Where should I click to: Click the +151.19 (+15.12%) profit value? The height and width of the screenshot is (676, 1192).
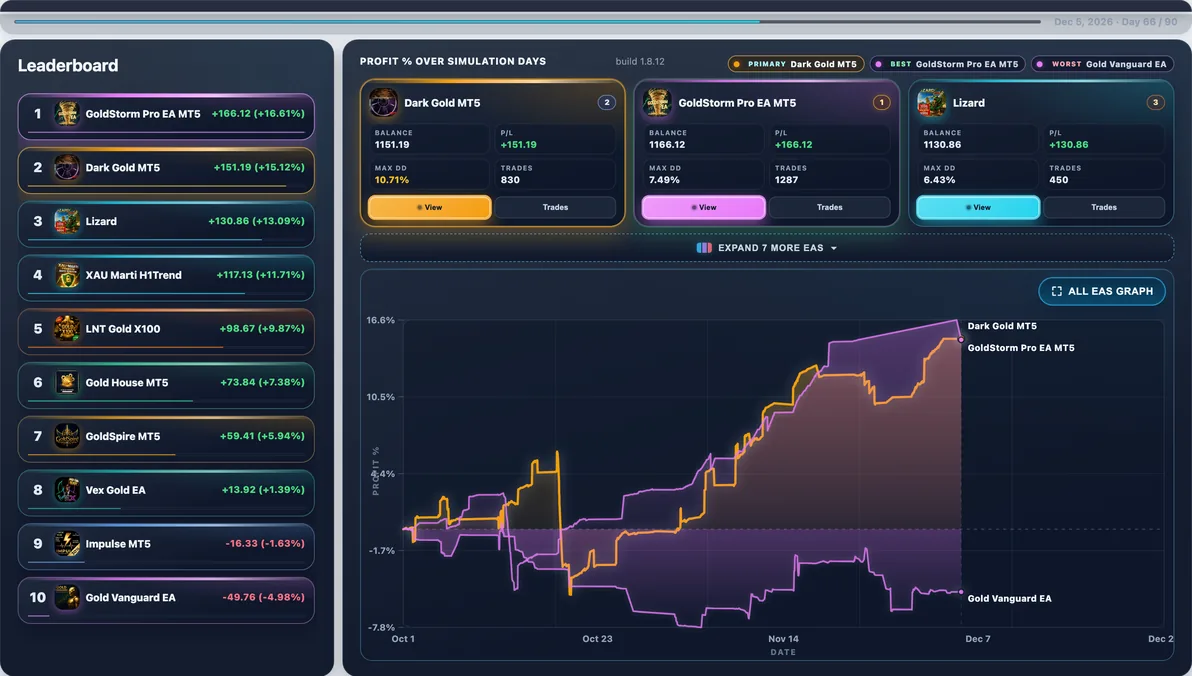(x=258, y=167)
